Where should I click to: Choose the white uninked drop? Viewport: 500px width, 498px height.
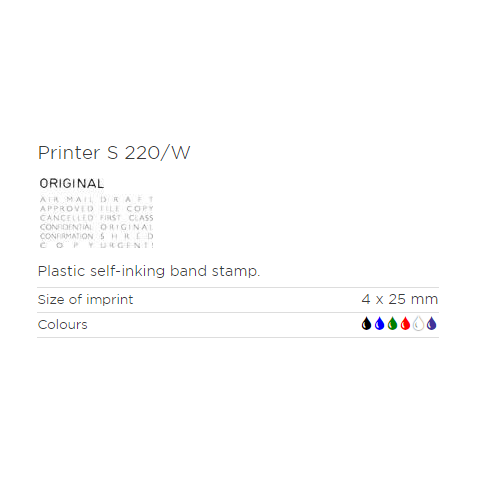[418, 323]
